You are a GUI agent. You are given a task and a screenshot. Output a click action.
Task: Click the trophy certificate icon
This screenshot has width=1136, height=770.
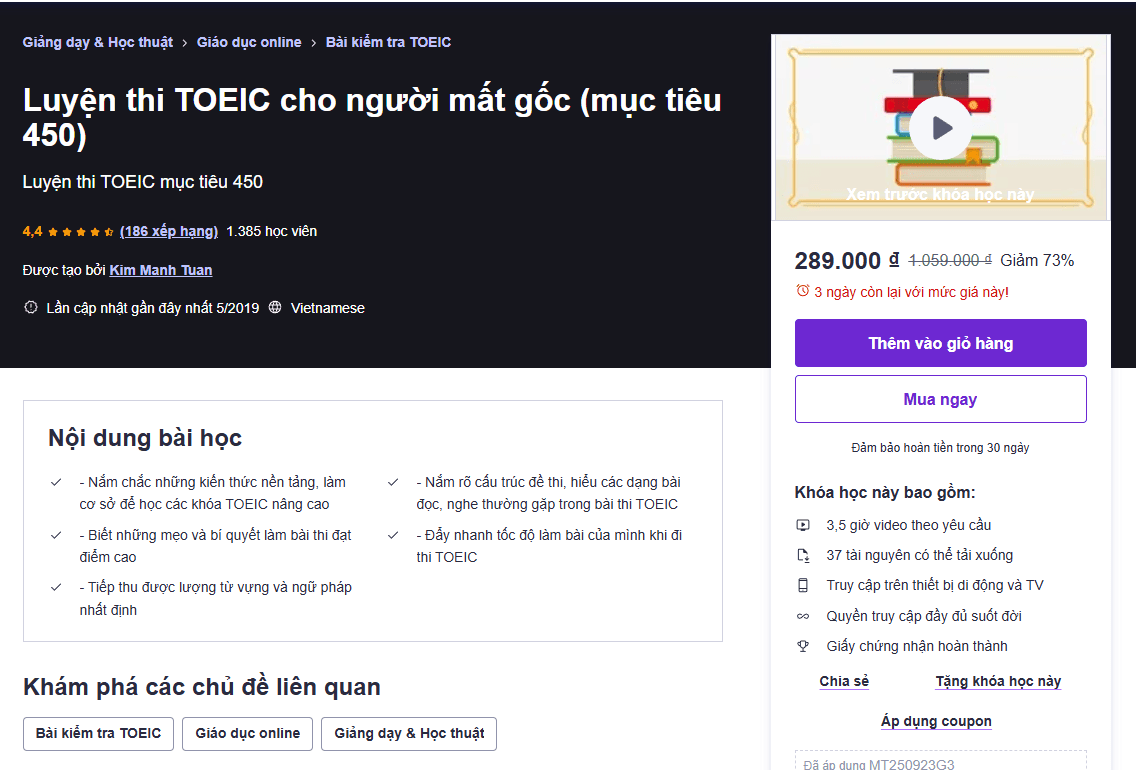803,646
